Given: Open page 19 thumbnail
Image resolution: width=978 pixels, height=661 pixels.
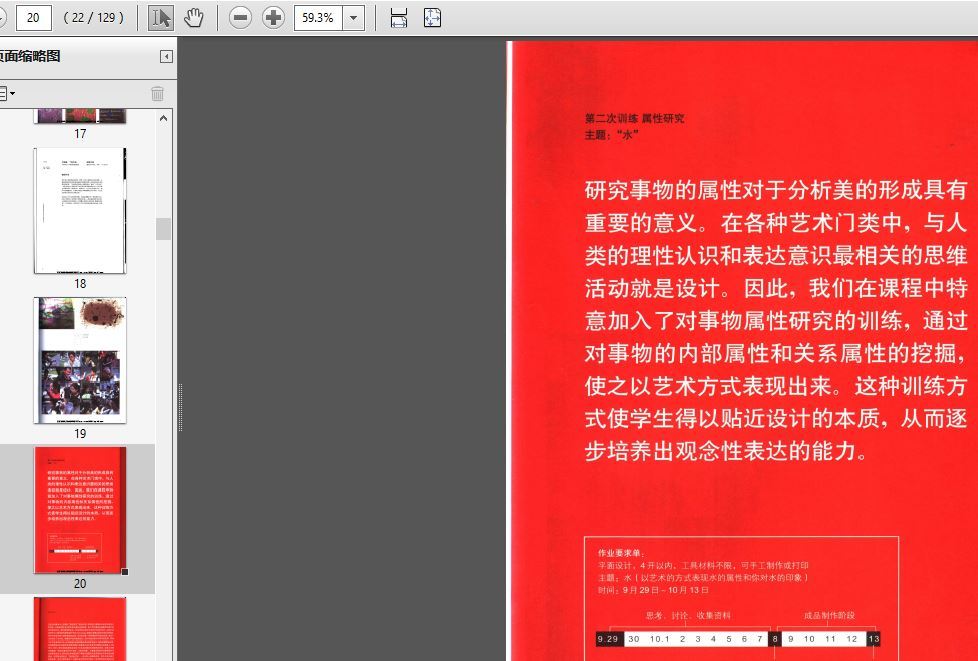Looking at the screenshot, I should click(x=80, y=360).
